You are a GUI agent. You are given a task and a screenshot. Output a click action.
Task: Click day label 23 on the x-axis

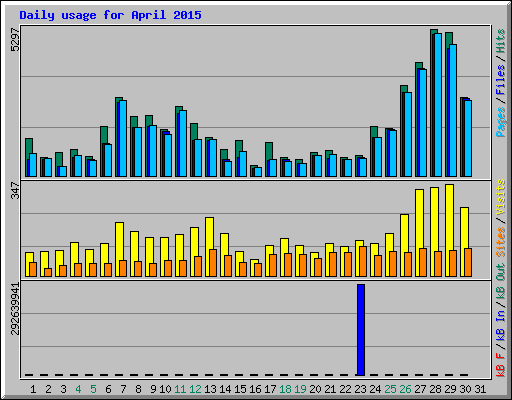tap(360, 389)
